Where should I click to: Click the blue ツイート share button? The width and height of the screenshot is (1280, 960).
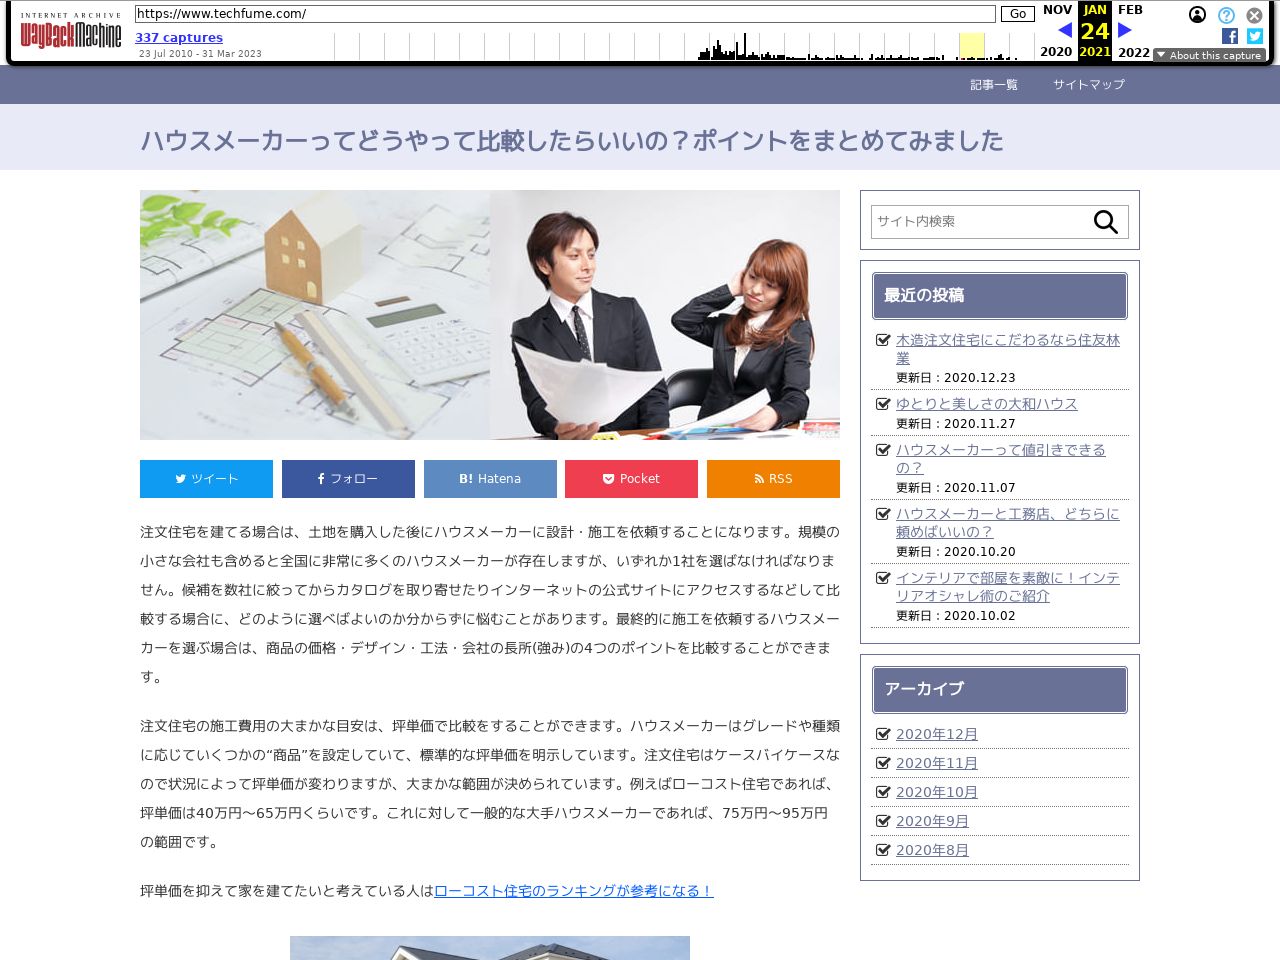[206, 479]
